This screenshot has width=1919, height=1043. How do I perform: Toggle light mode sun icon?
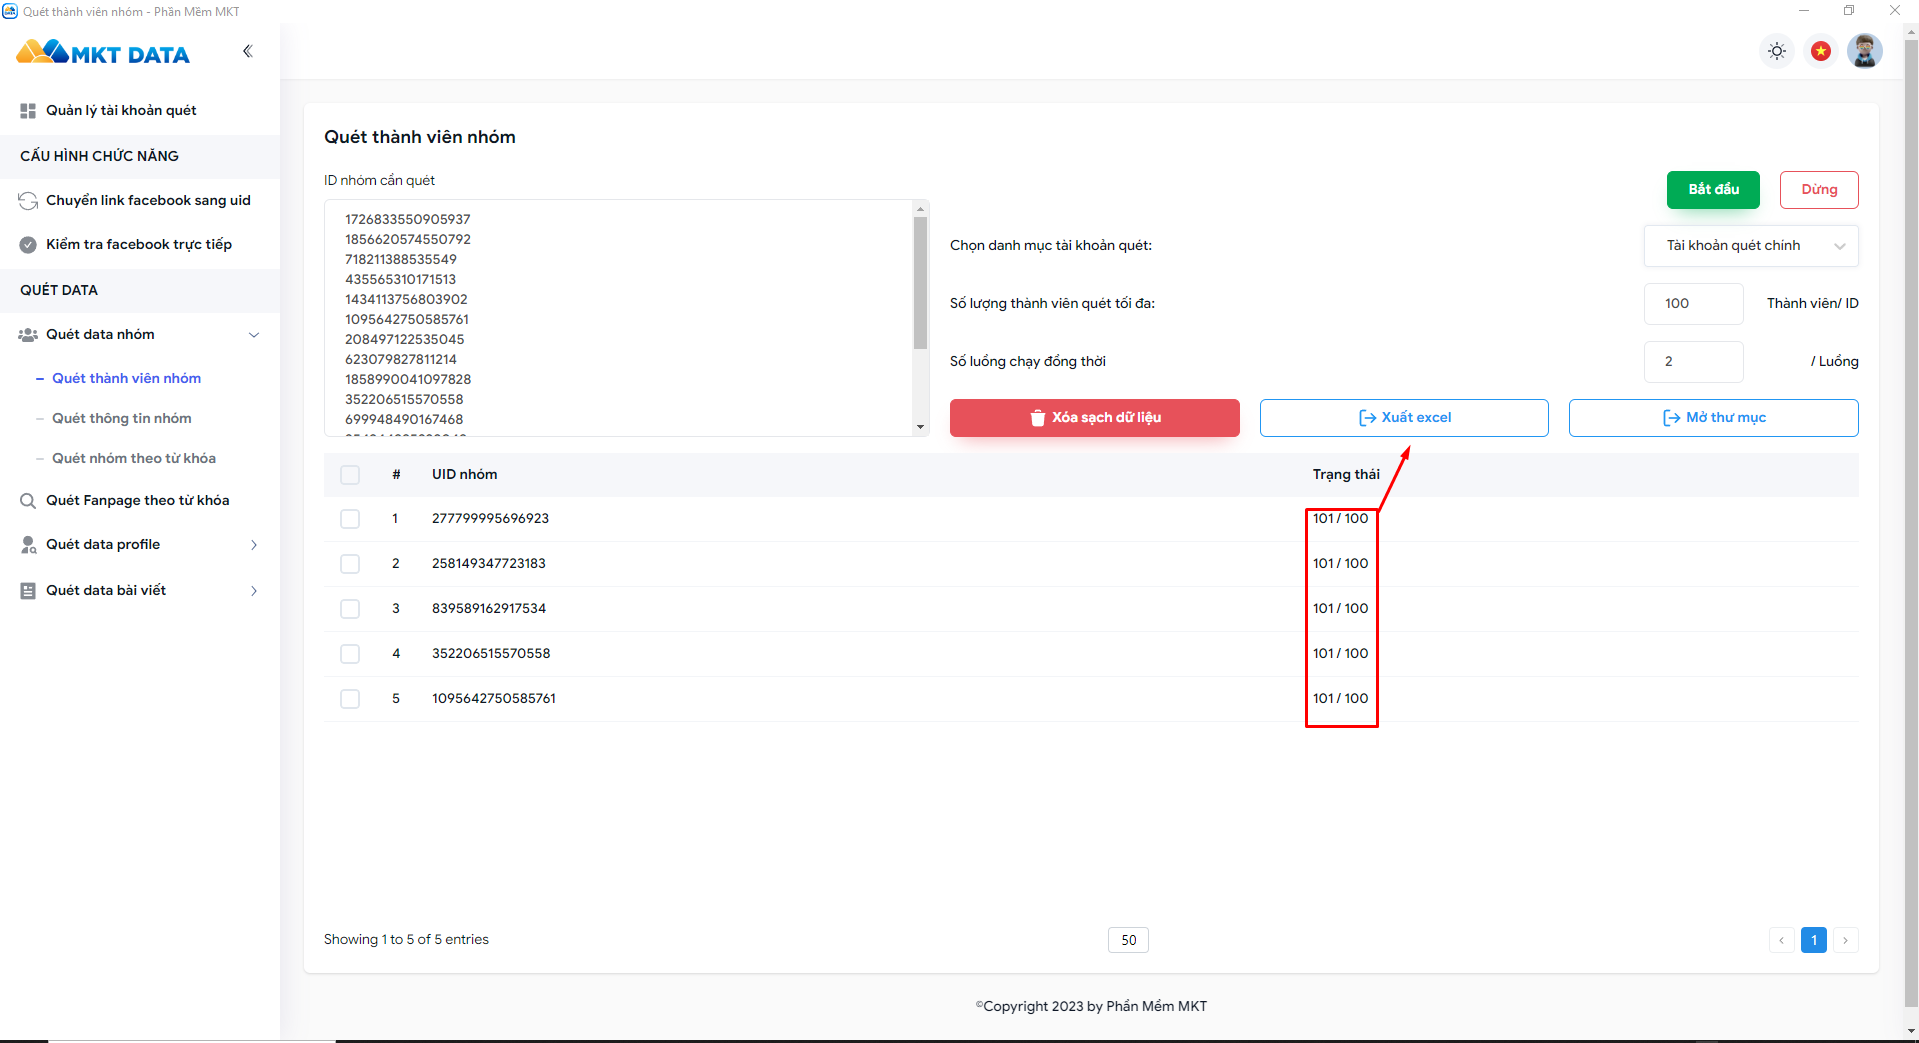tap(1776, 51)
